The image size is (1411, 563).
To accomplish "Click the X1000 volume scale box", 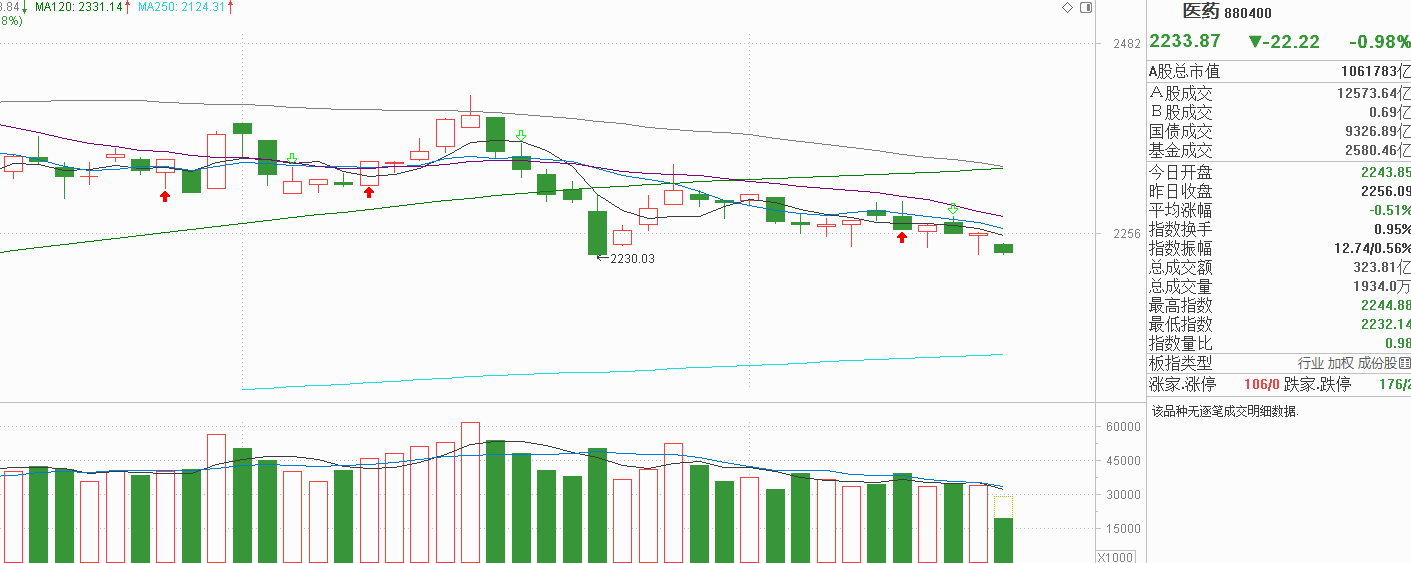I will pyautogui.click(x=1116, y=557).
